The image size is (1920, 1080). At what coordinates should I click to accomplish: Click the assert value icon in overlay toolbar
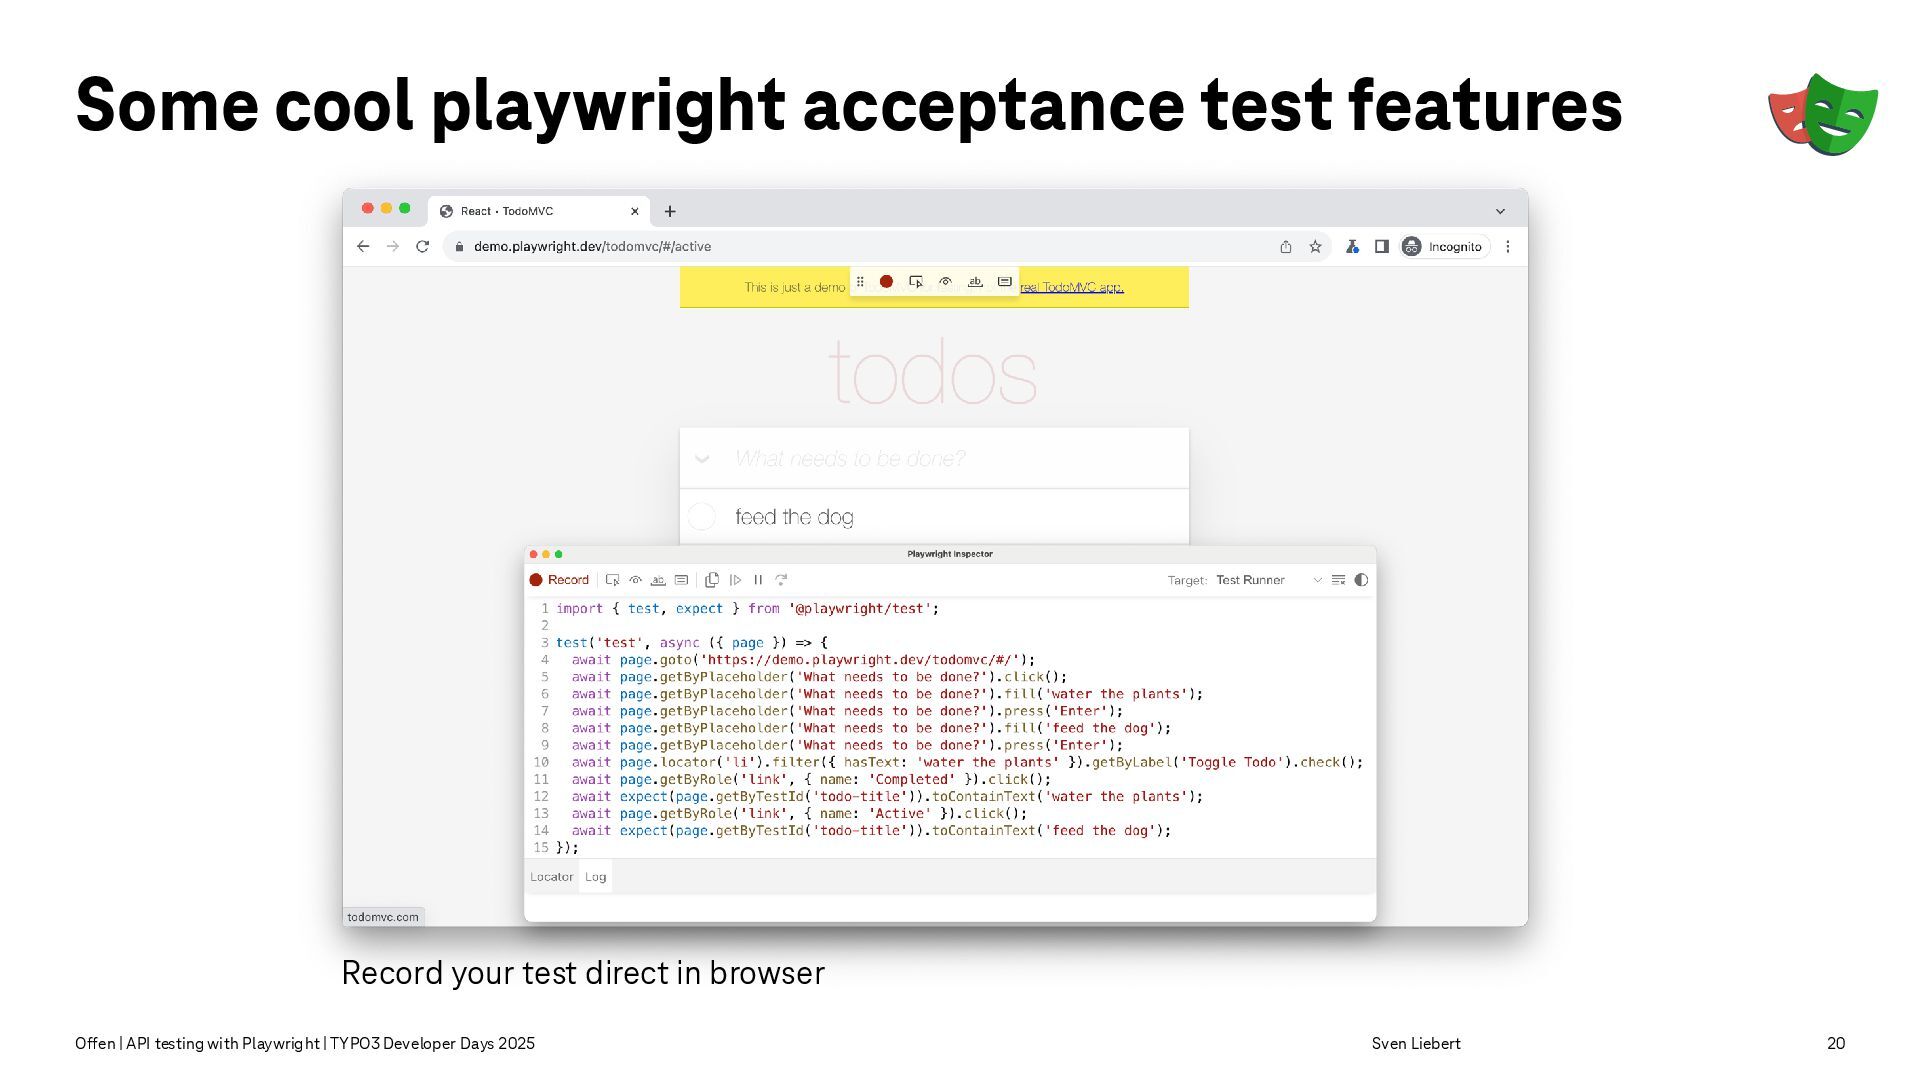point(1005,282)
